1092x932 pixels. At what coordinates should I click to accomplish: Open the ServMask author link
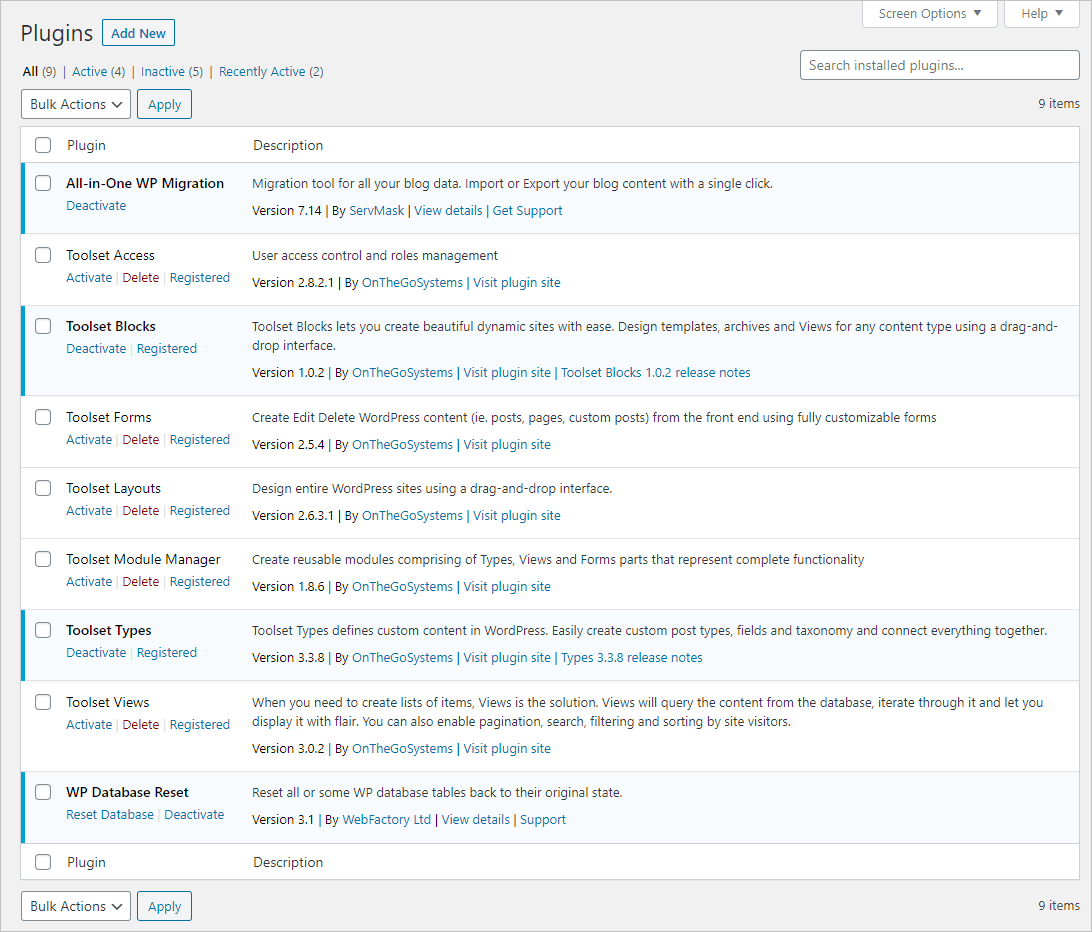point(377,210)
